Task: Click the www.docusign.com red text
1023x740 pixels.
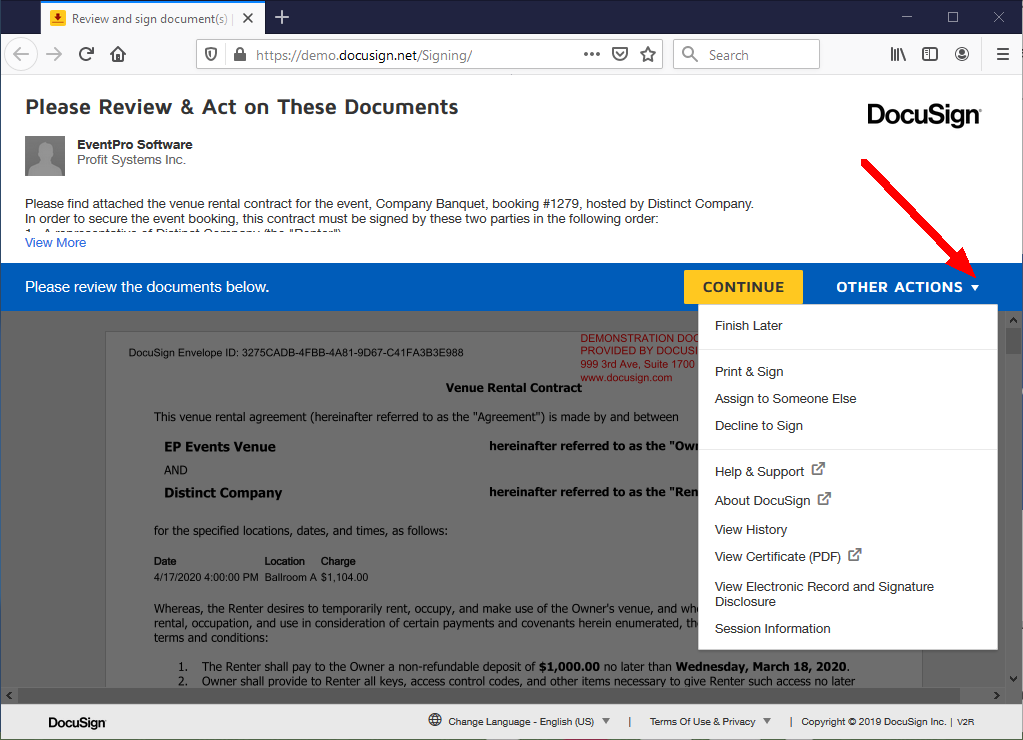Action: click(x=626, y=377)
